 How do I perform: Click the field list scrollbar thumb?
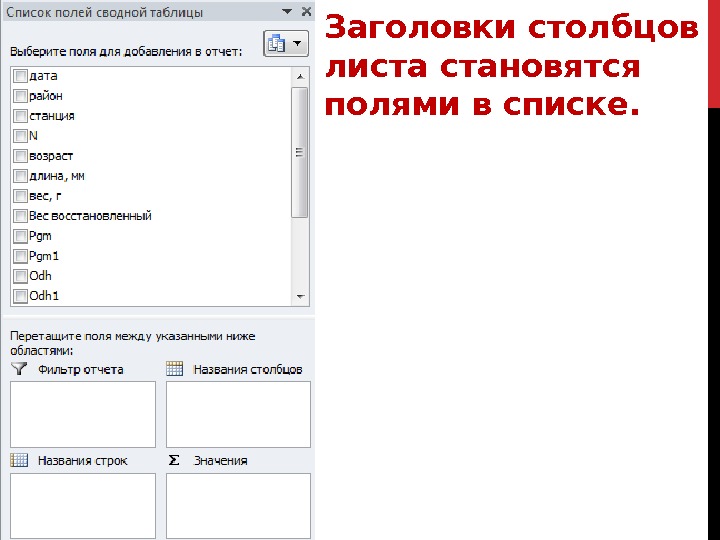click(x=300, y=152)
